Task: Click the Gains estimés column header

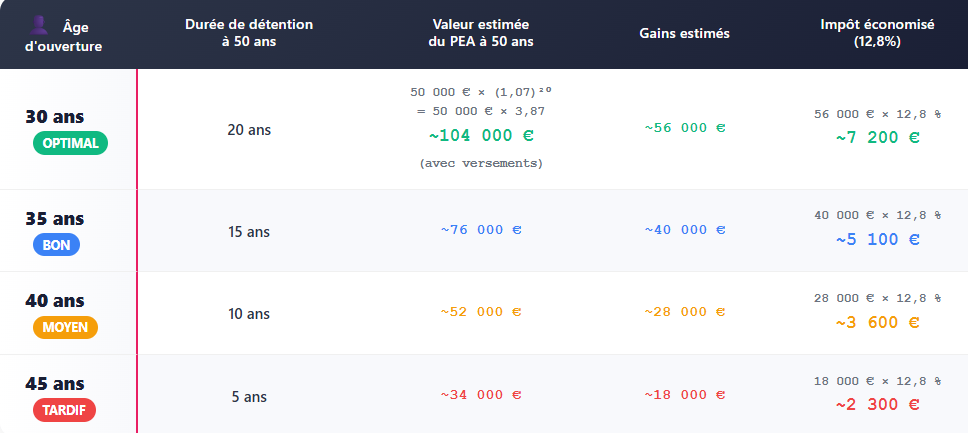Action: [684, 33]
